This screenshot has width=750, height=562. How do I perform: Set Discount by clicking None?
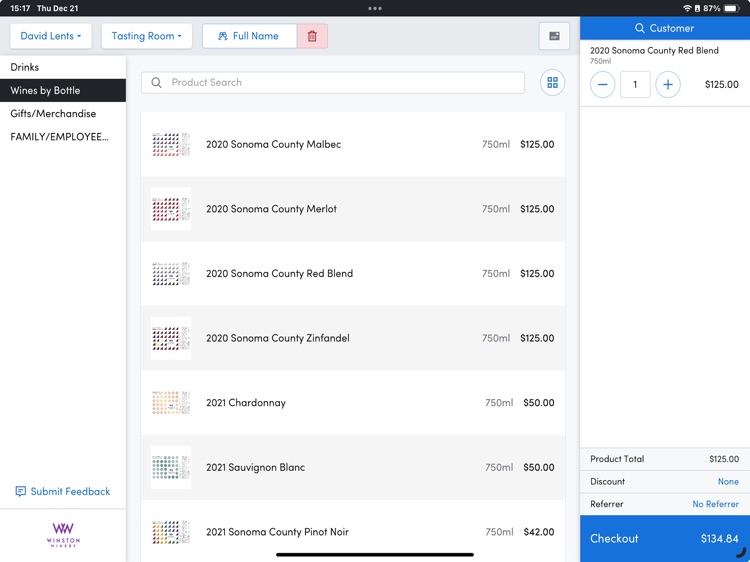(728, 482)
